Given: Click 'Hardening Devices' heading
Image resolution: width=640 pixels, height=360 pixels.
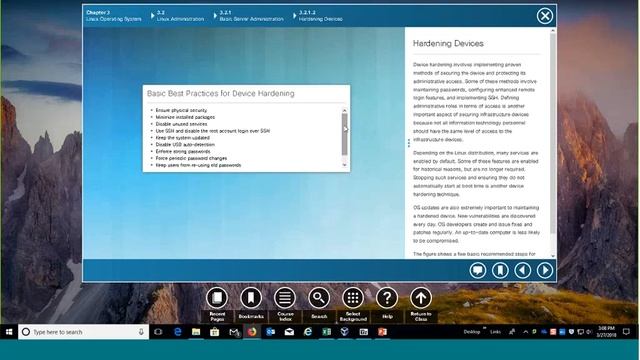Looking at the screenshot, I should (448, 43).
